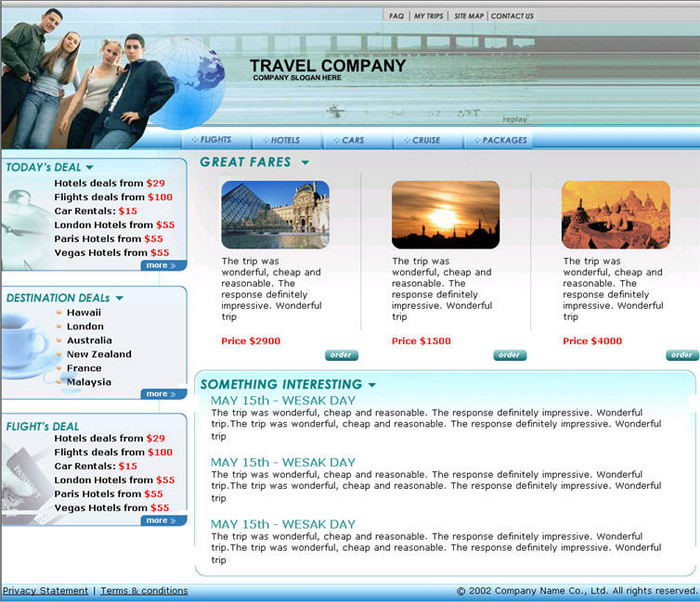Switch to the Hotels navigation tab

pos(285,140)
